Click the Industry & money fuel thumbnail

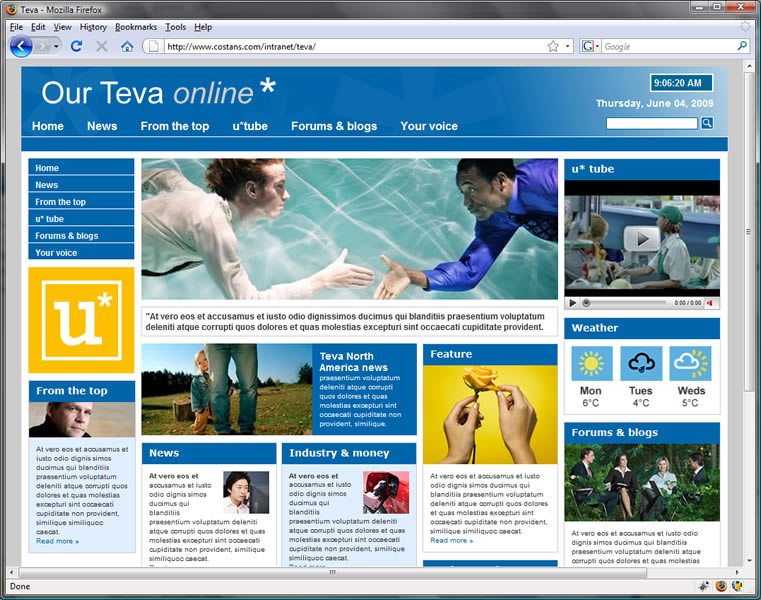386,492
